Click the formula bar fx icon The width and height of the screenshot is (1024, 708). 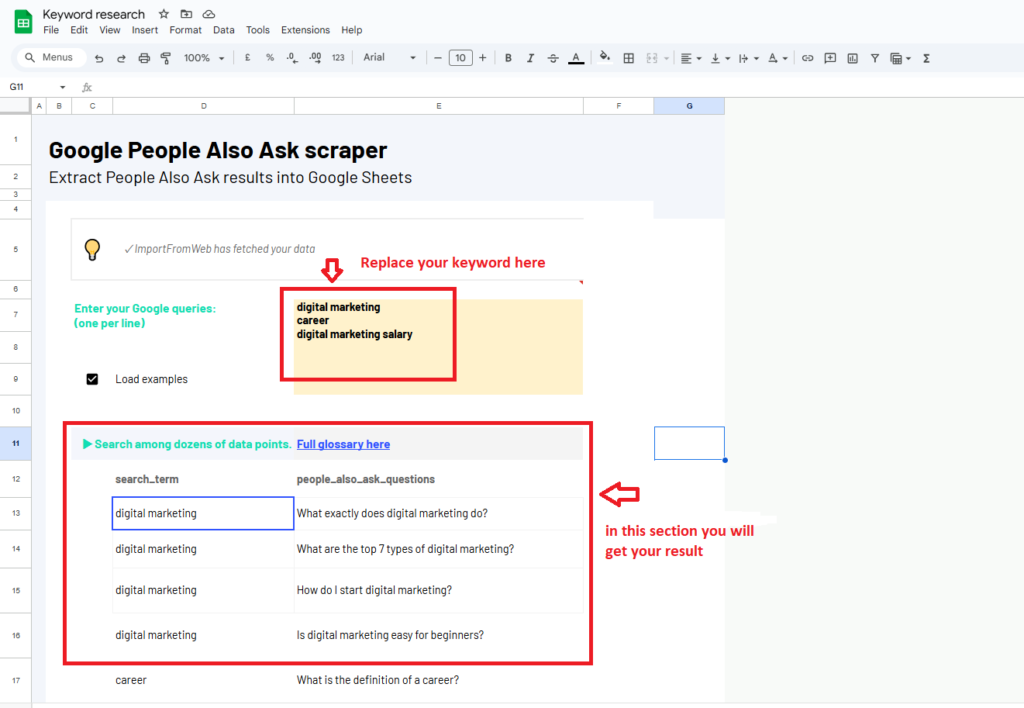click(87, 87)
